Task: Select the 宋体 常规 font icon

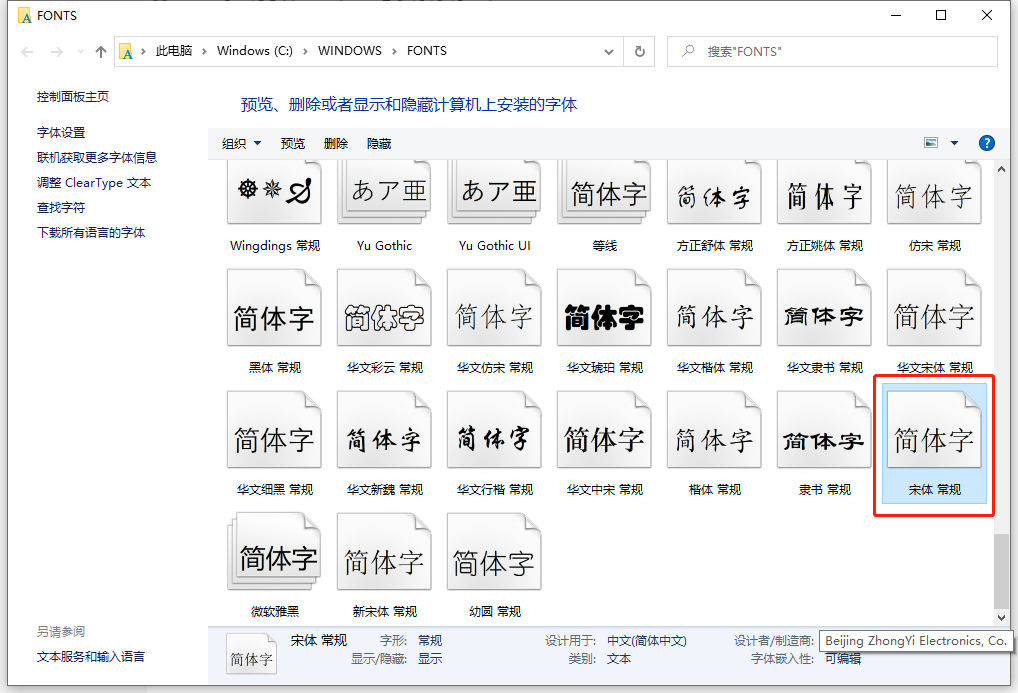Action: click(x=934, y=429)
